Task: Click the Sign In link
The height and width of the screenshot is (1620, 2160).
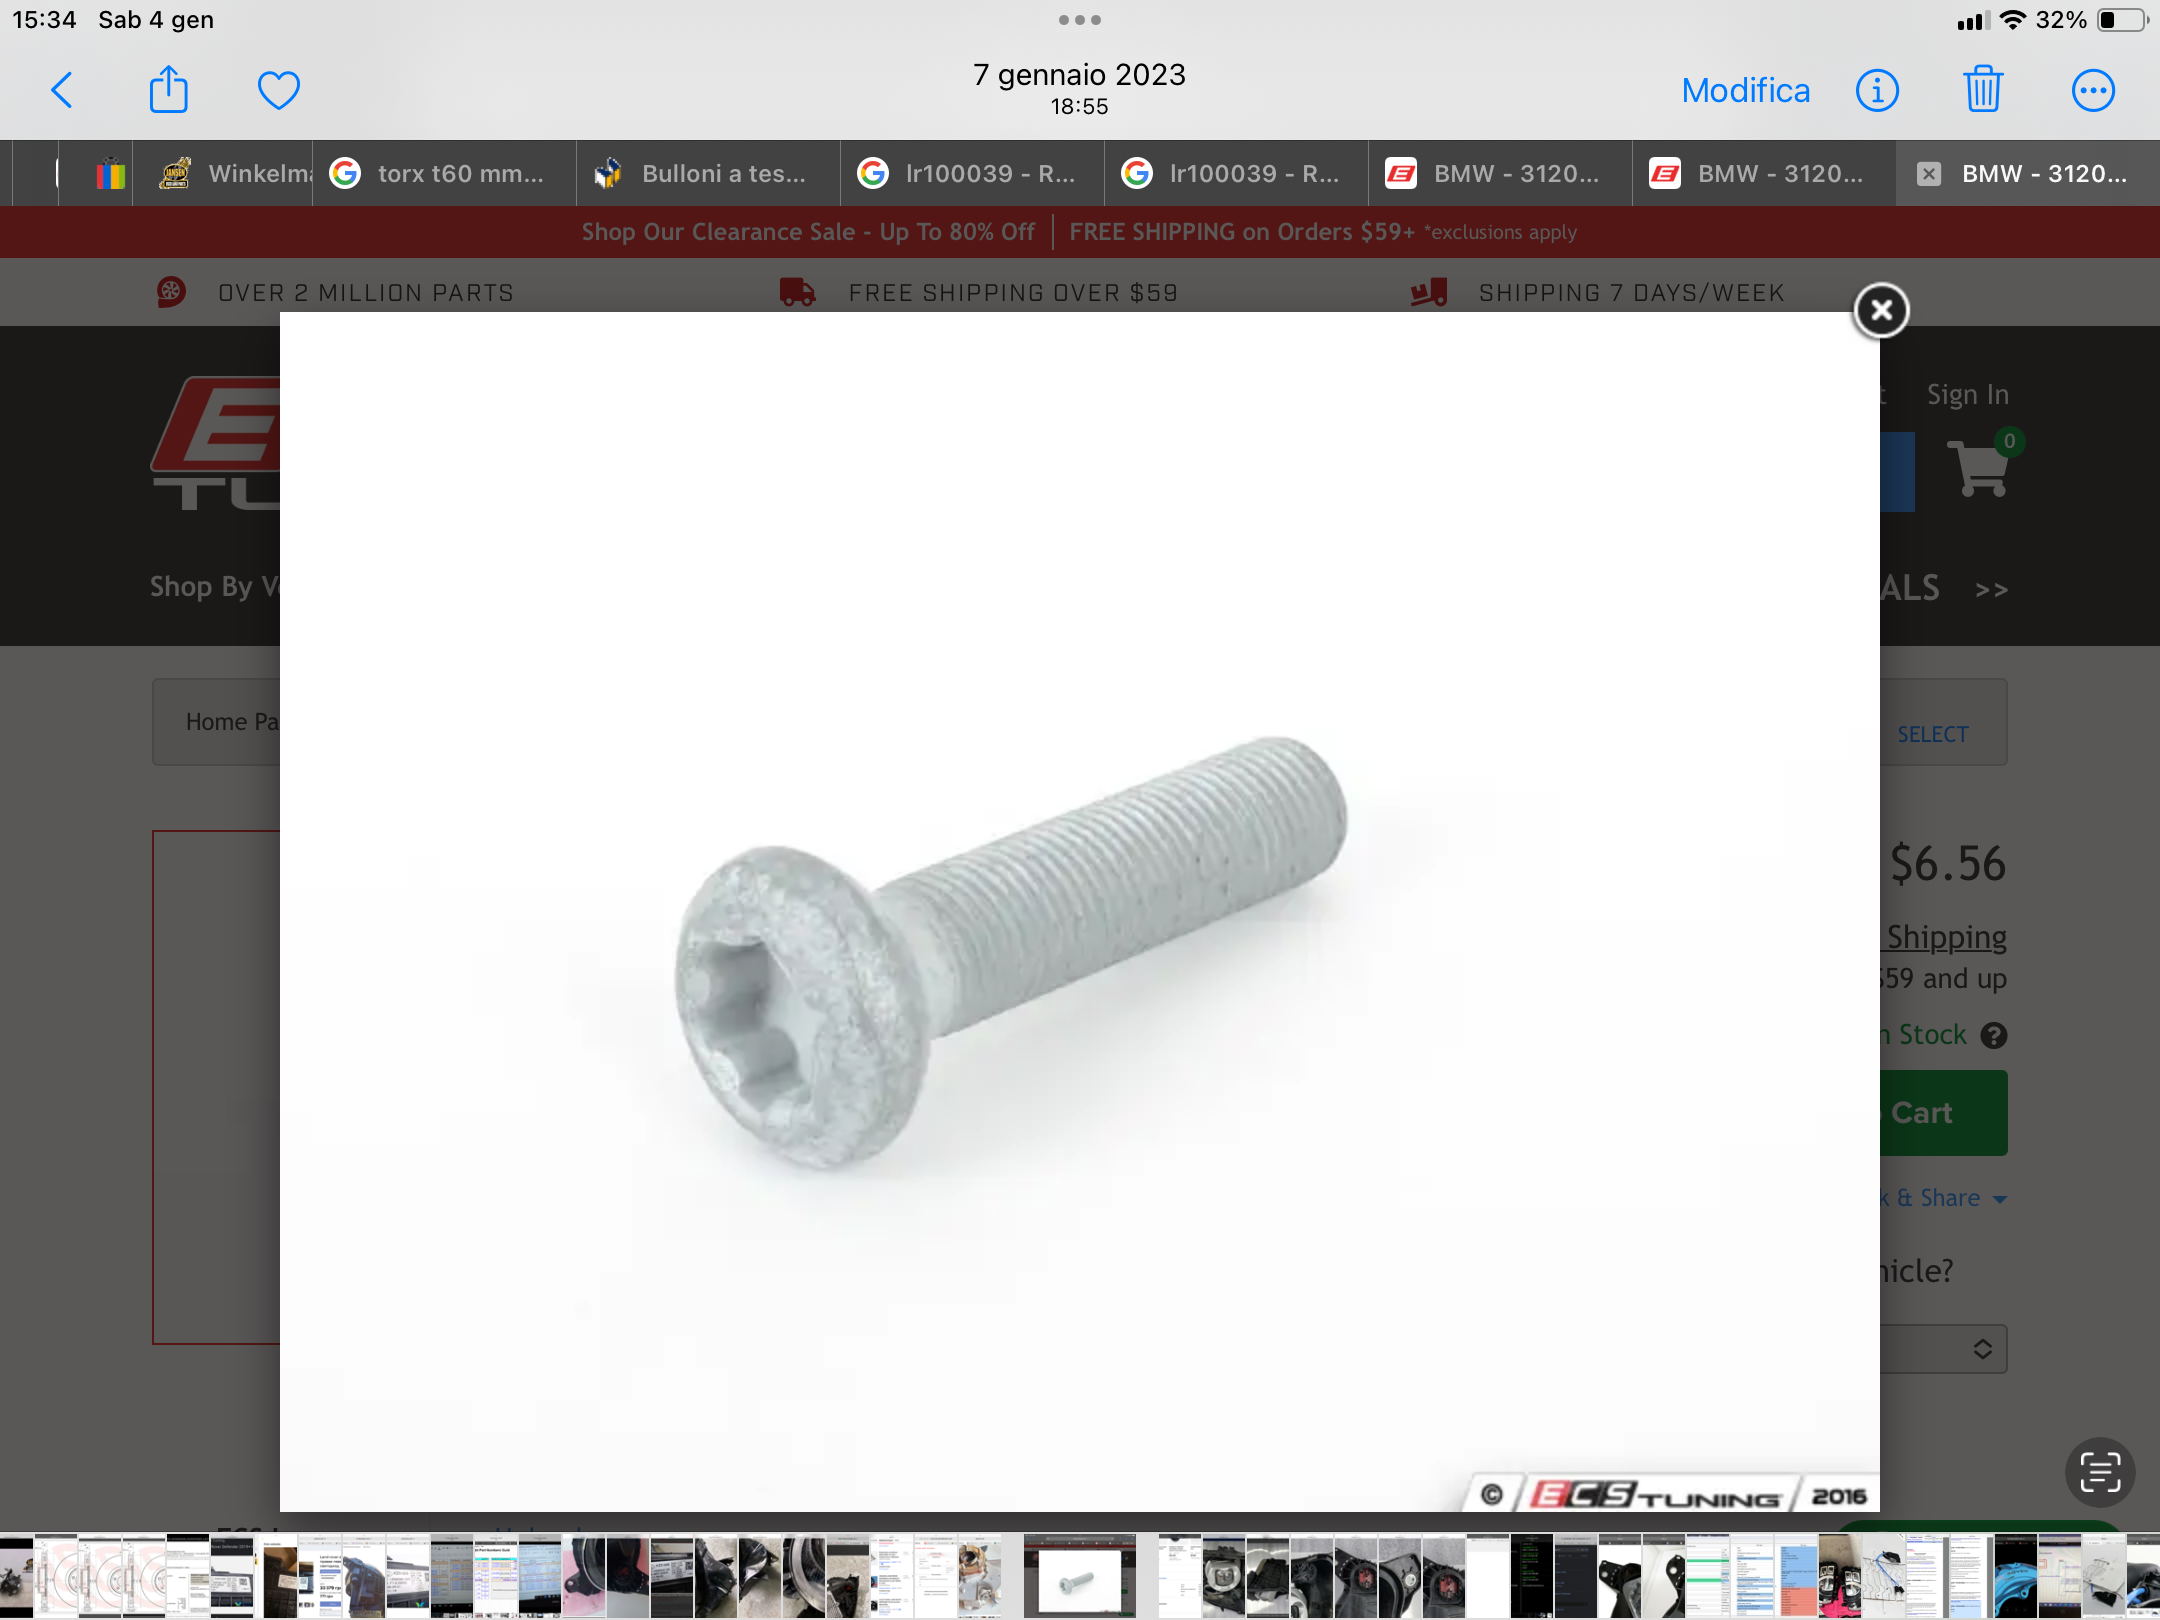Action: [x=1967, y=394]
